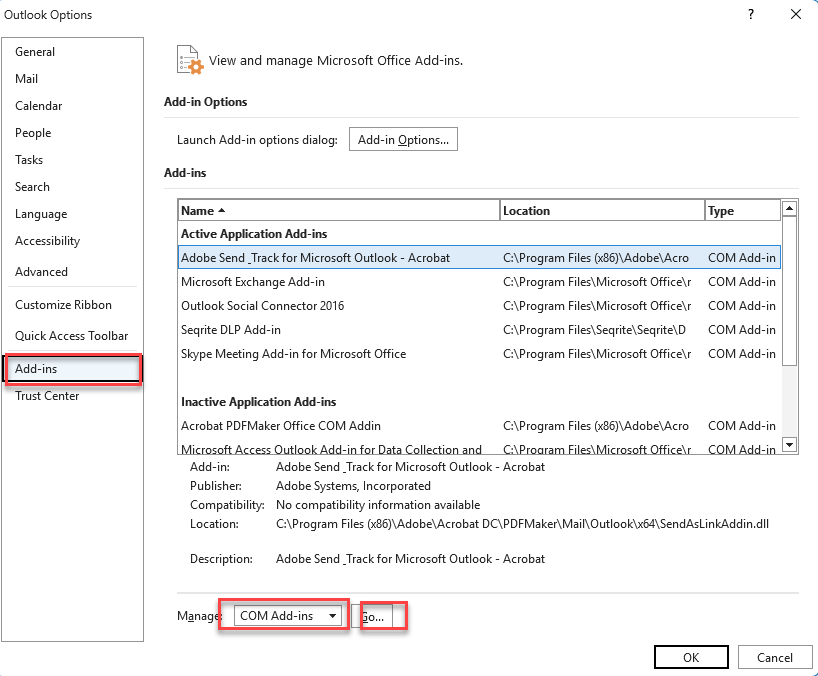Click the scroll up arrow of add-ins list

click(x=789, y=209)
